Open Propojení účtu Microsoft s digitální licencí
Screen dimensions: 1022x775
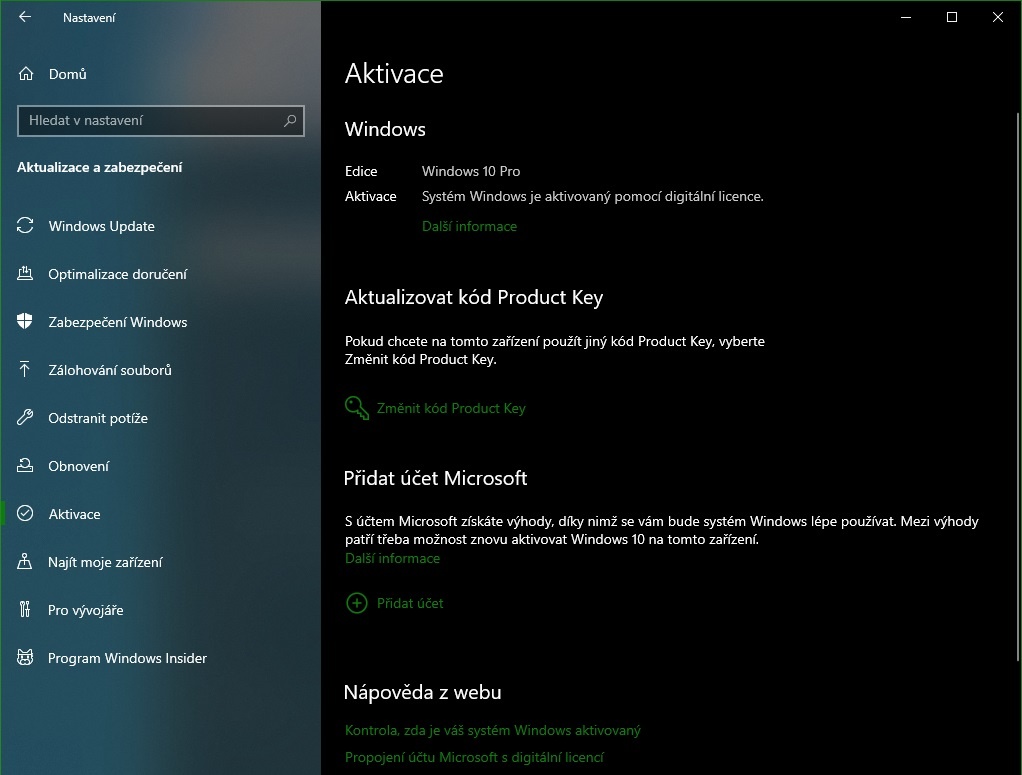(x=474, y=757)
